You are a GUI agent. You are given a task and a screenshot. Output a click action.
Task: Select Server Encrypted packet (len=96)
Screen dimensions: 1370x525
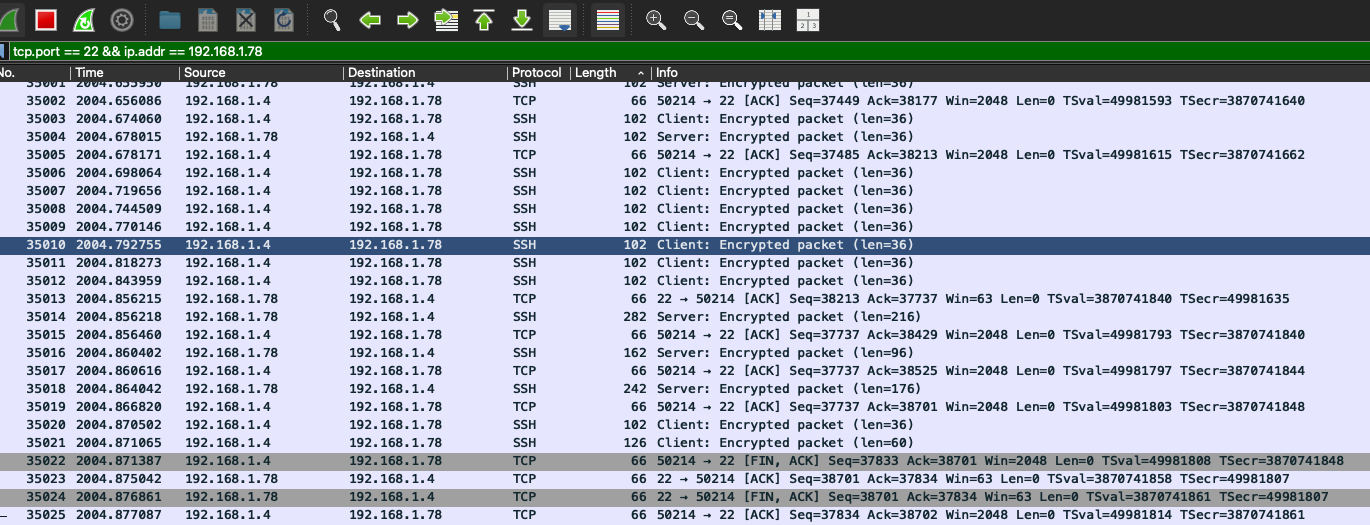[685, 353]
